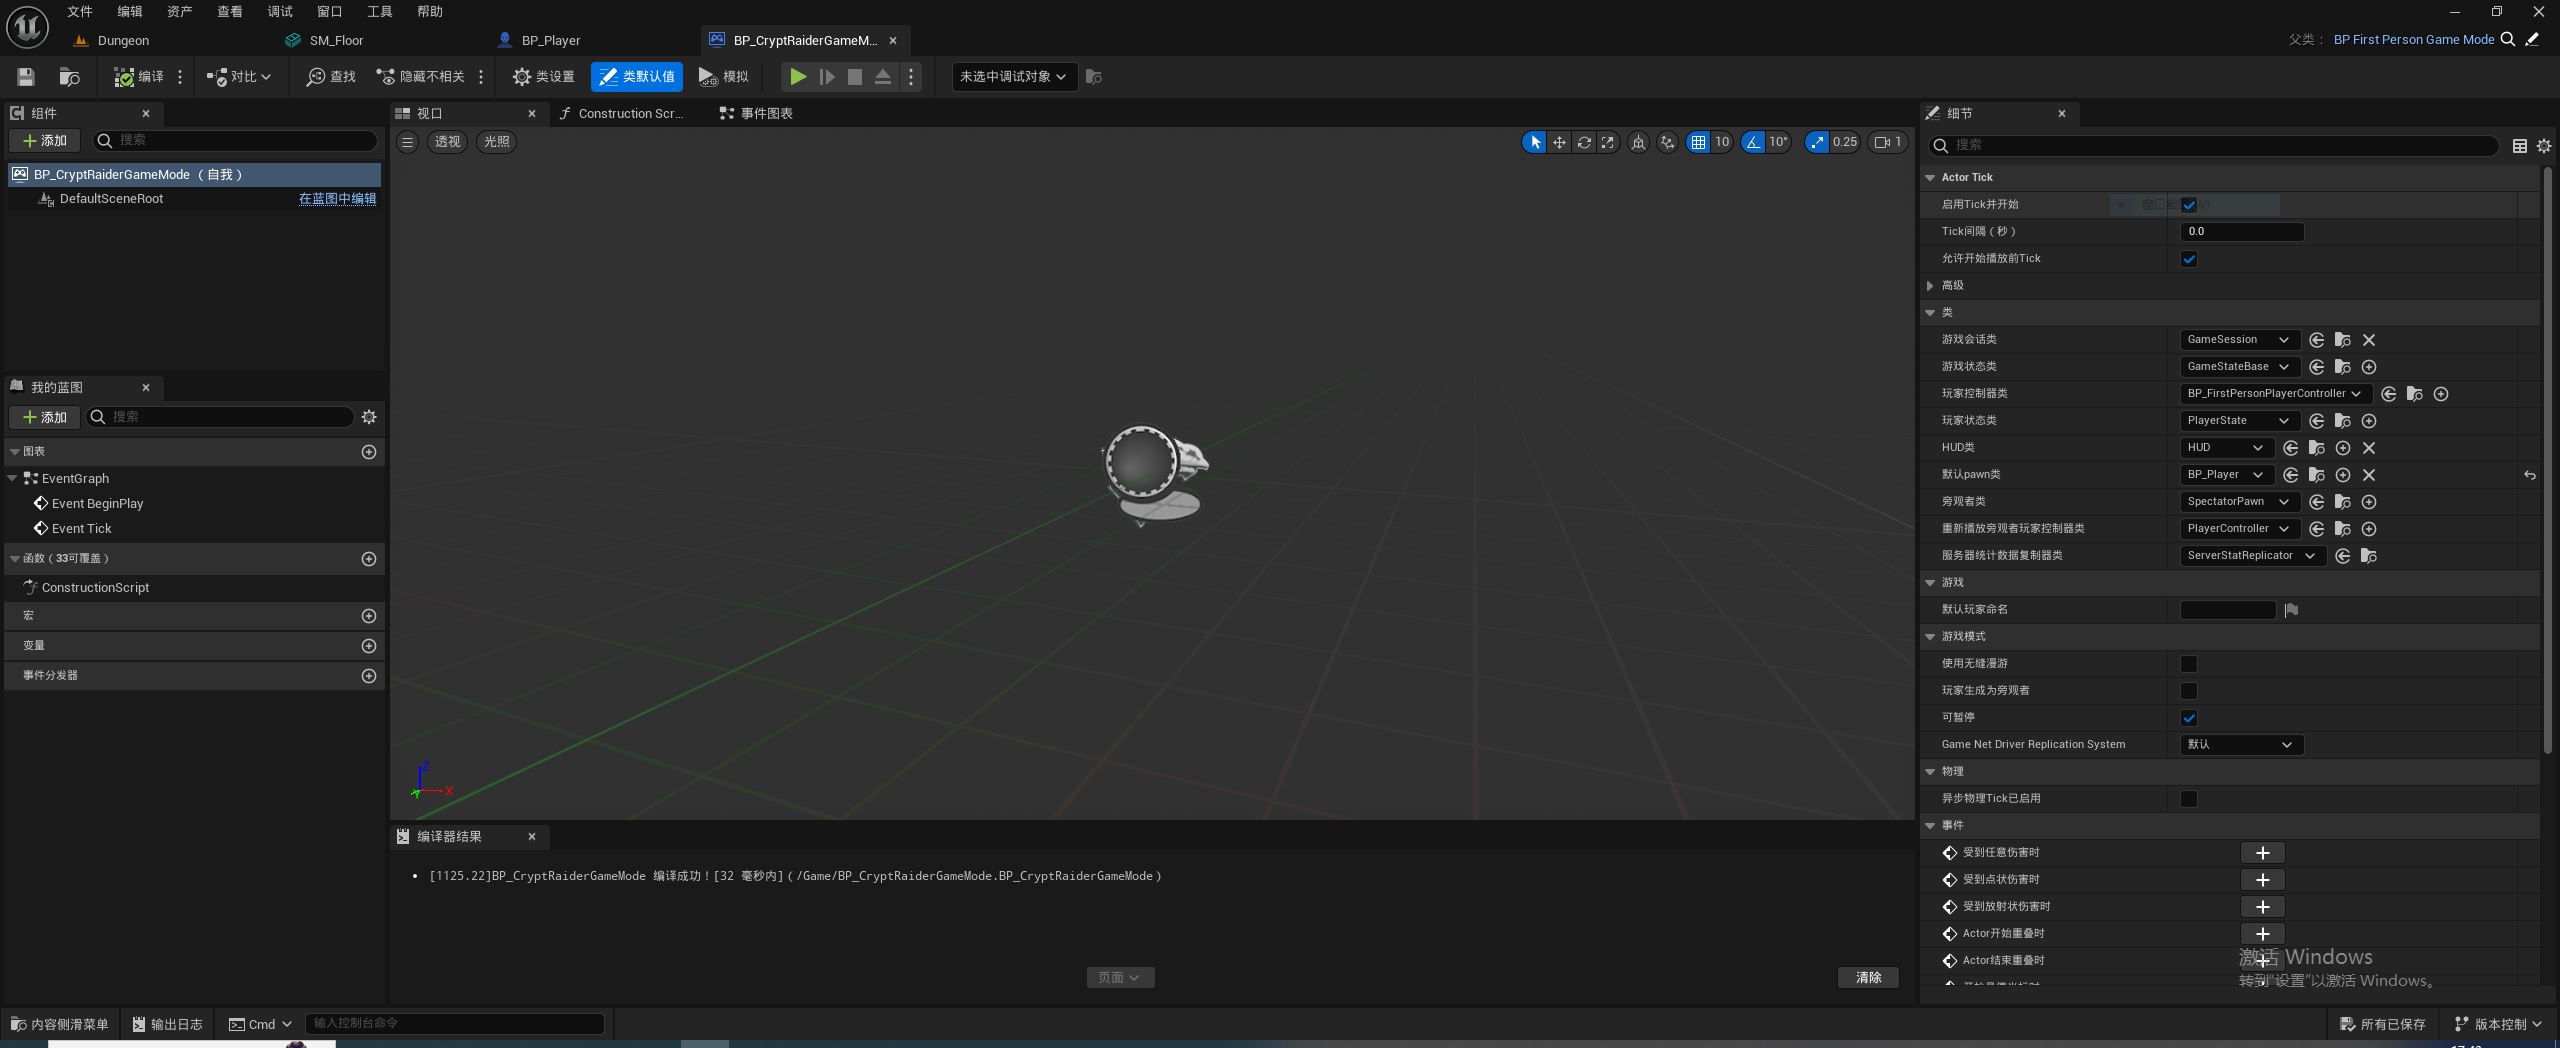
Task: Open the 透视 perspective view menu
Action: (x=447, y=142)
